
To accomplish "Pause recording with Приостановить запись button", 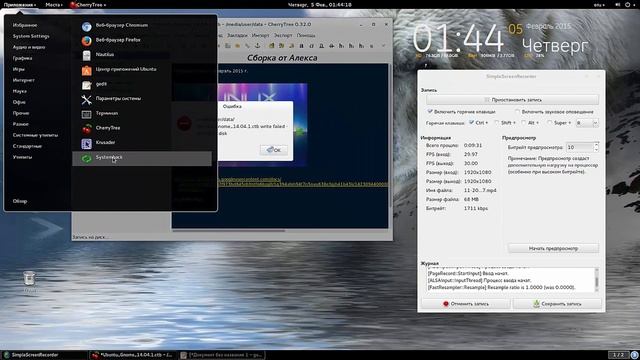I will pyautogui.click(x=512, y=100).
